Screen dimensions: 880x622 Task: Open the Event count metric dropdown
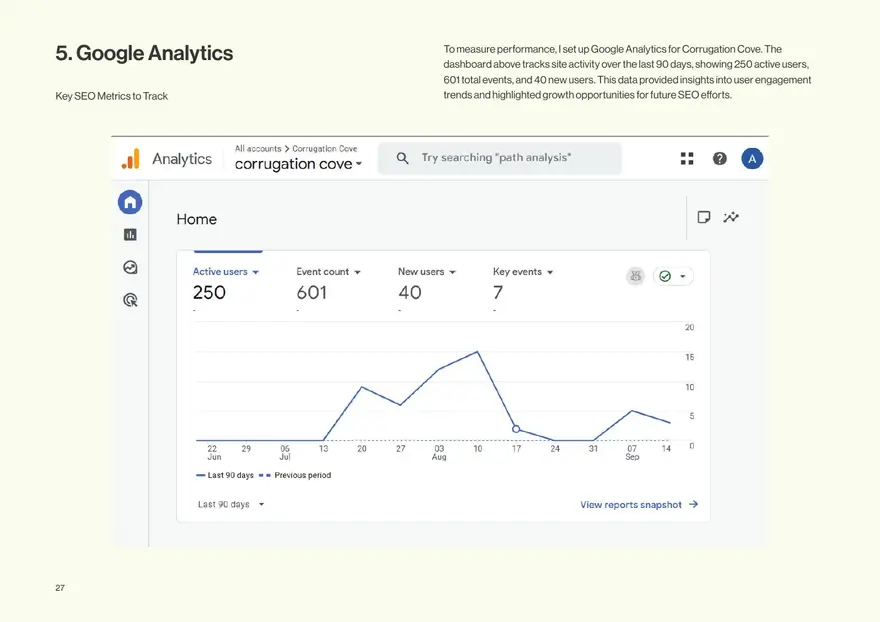click(328, 272)
